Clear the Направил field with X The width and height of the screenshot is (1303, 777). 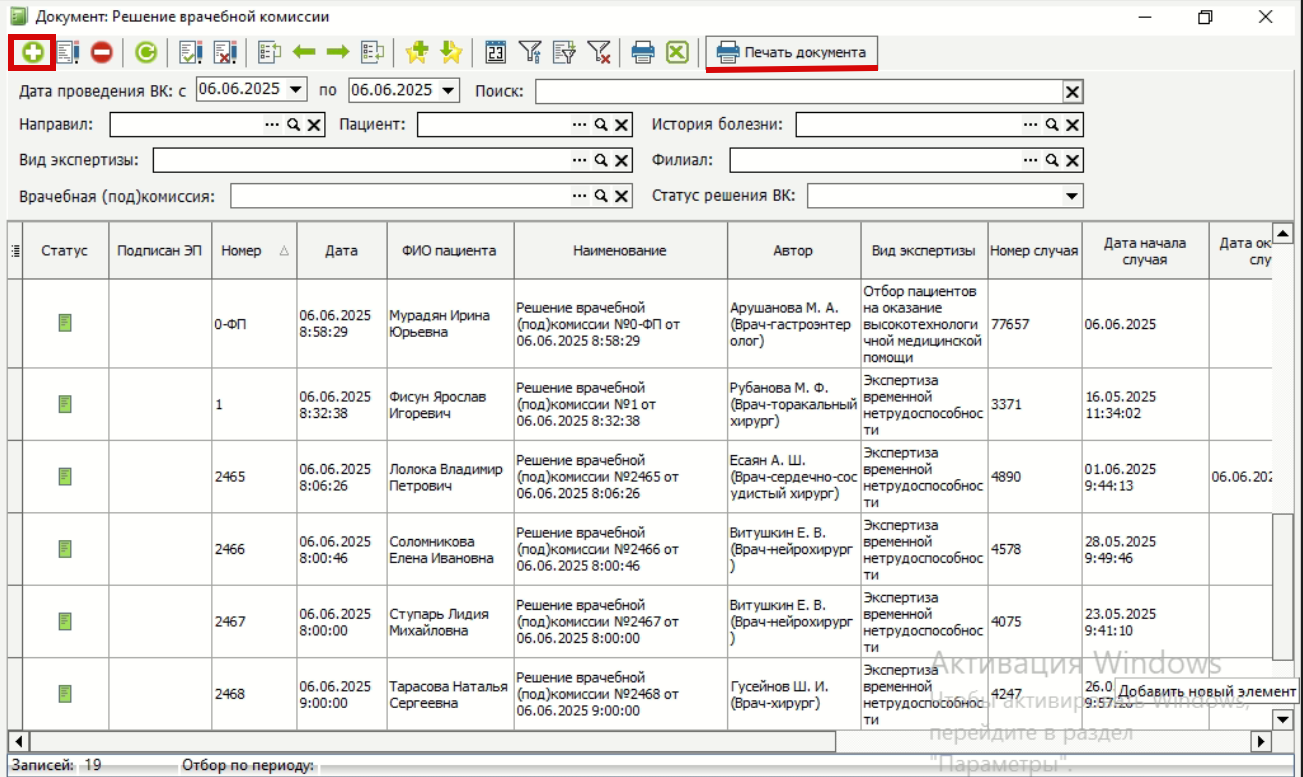(x=313, y=125)
